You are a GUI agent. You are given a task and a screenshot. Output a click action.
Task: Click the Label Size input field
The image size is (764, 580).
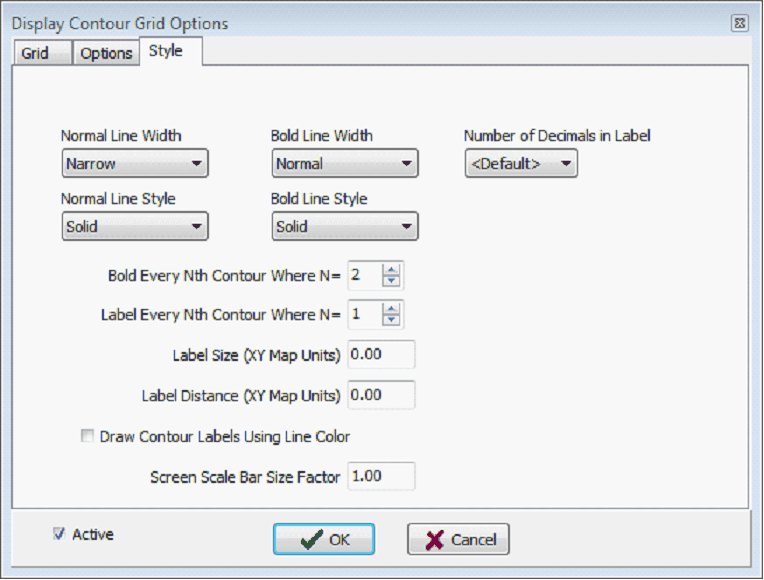381,354
